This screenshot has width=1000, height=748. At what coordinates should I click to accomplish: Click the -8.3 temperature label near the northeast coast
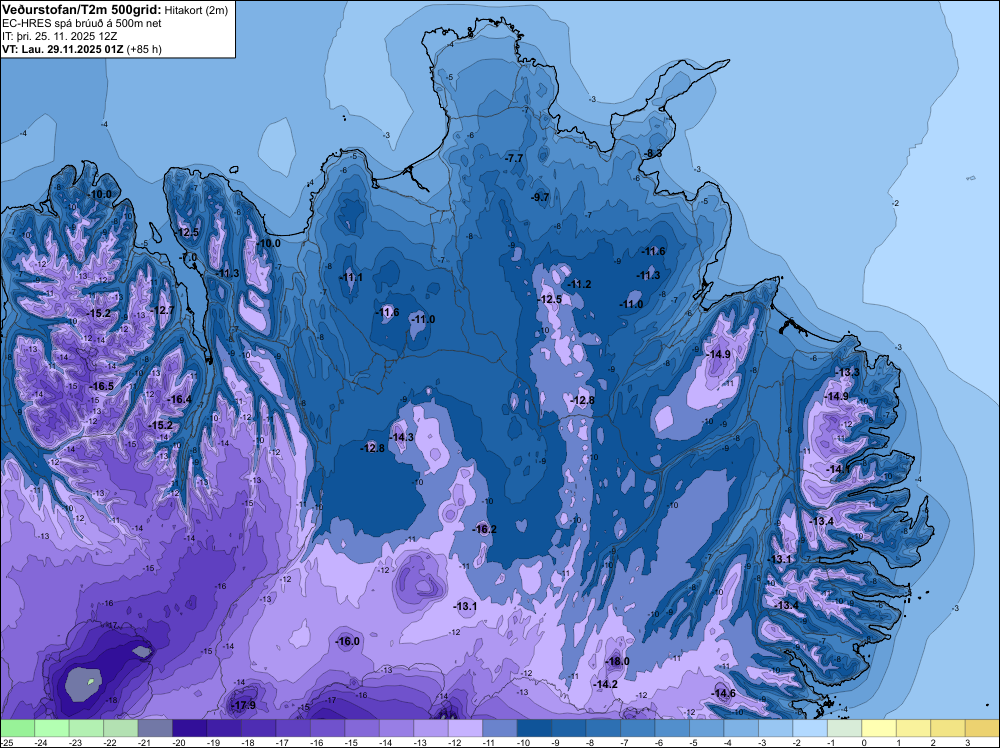tap(652, 154)
